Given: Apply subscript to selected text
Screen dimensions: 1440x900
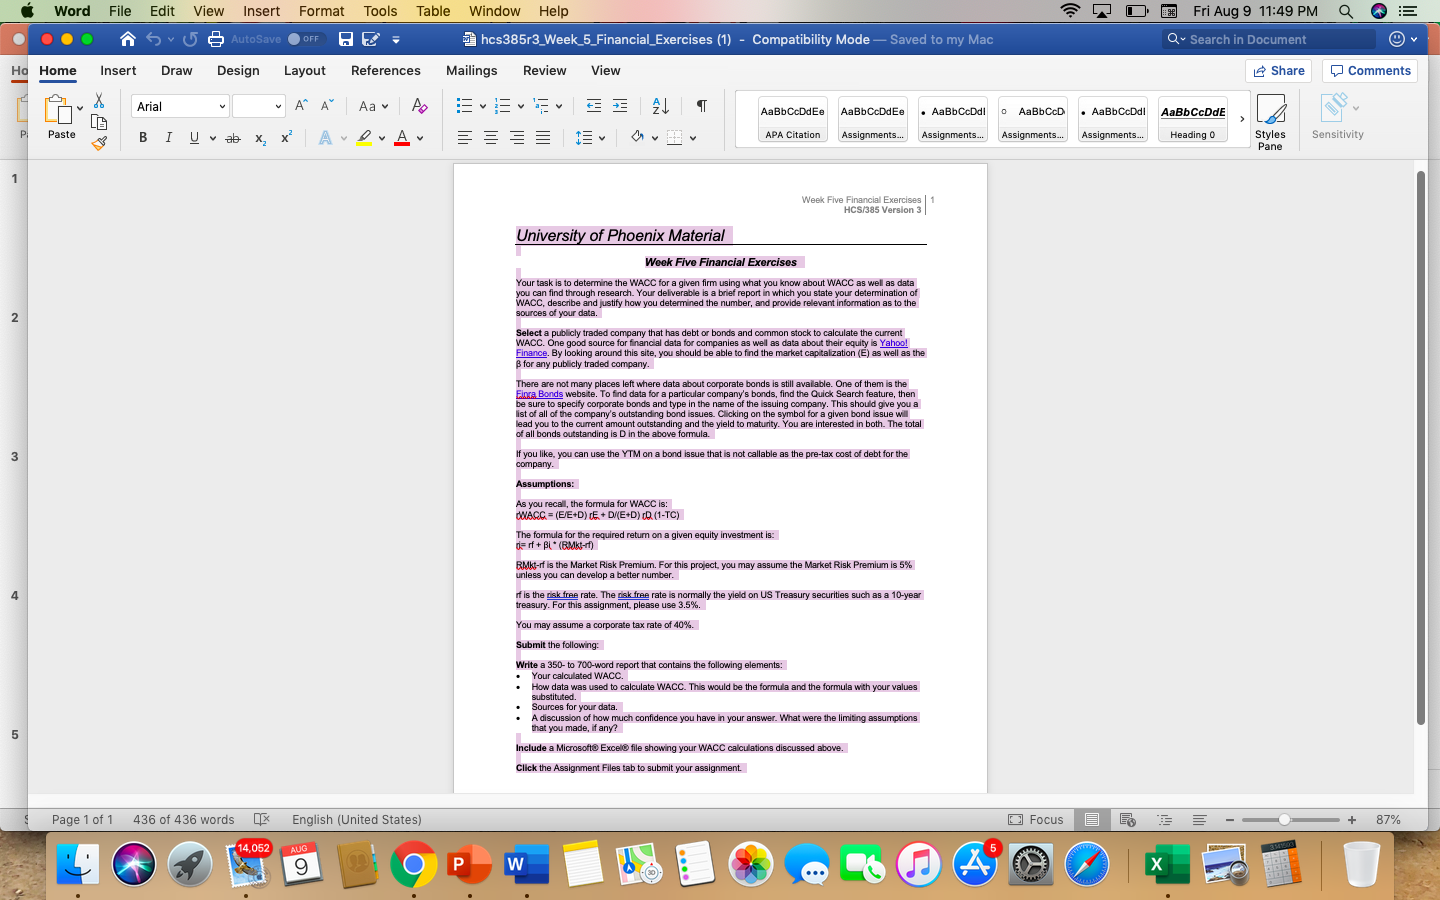Looking at the screenshot, I should 259,138.
